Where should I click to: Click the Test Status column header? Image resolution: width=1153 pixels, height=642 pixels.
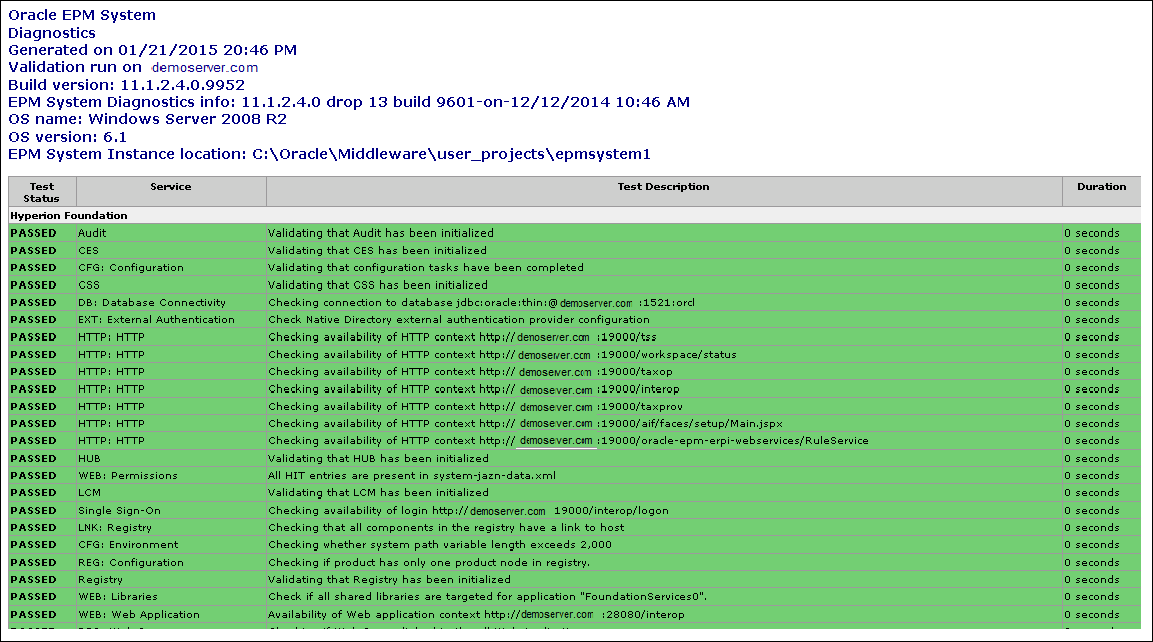pyautogui.click(x=42, y=192)
